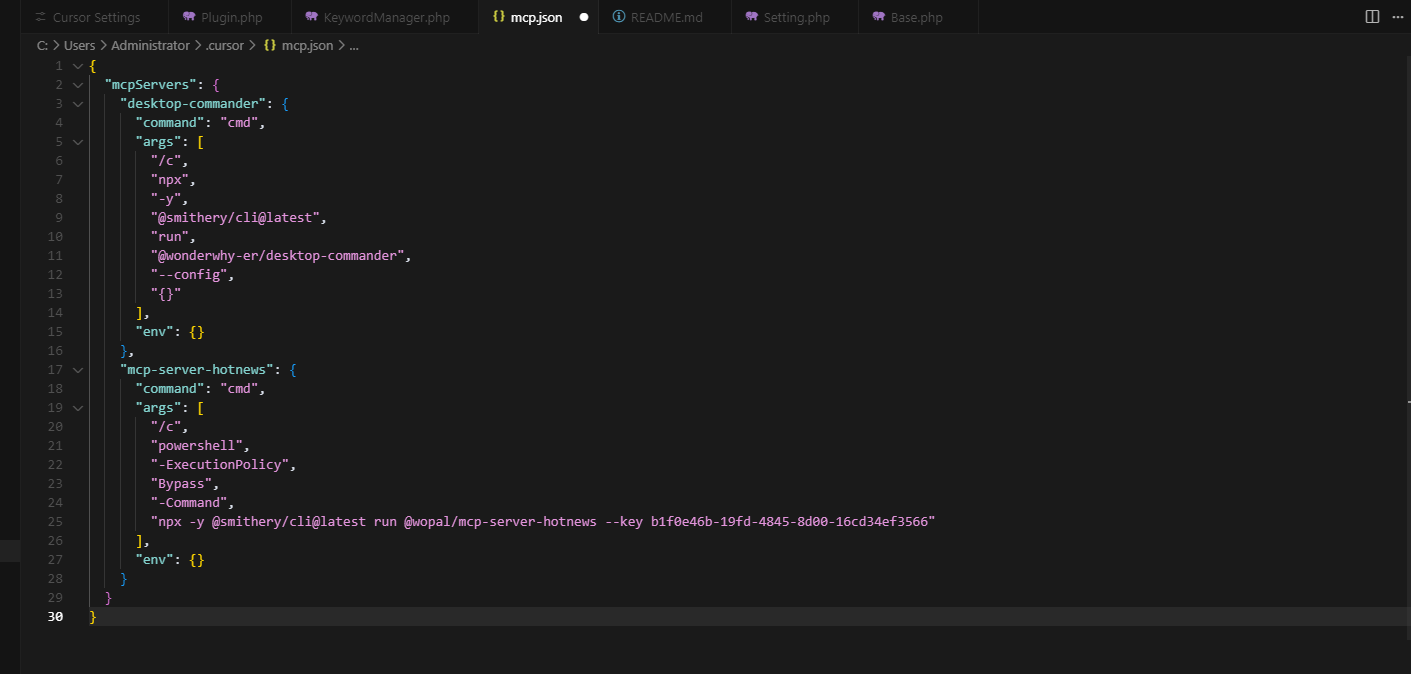The image size is (1411, 674).
Task: Click the settings icon on Cursor Settings tab
Action: [x=40, y=17]
